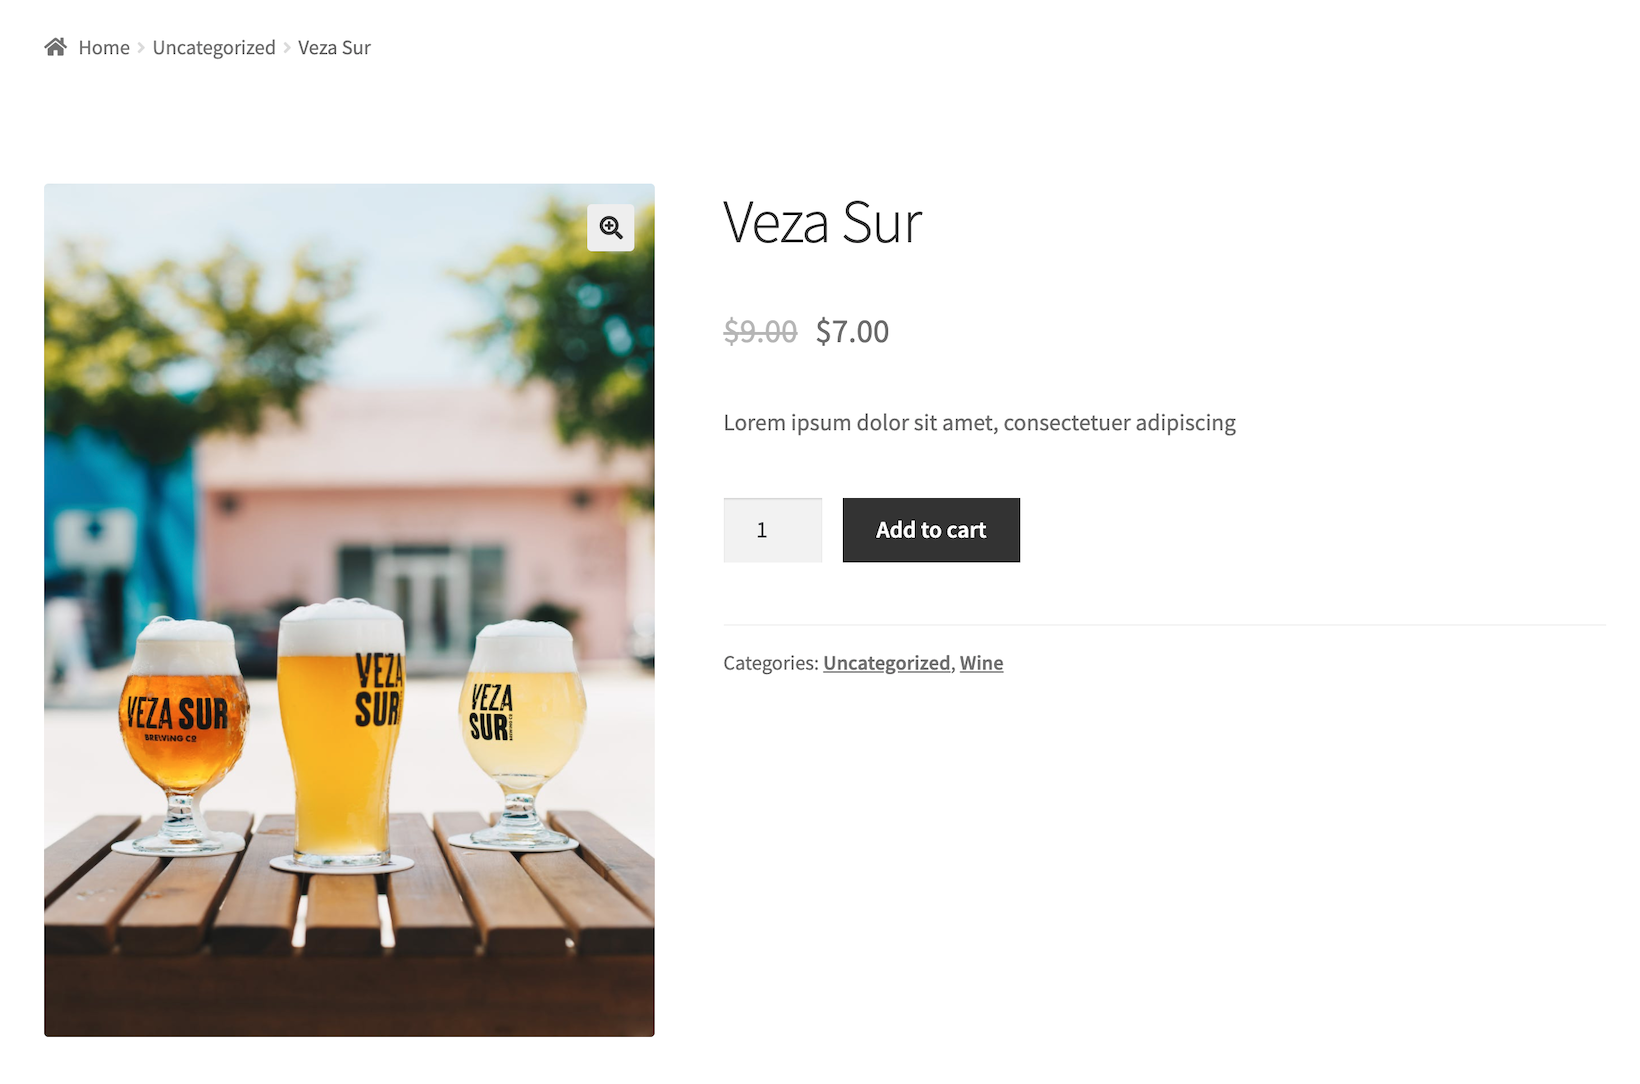
Task: Click the tall center beer glass
Action: tap(342, 736)
